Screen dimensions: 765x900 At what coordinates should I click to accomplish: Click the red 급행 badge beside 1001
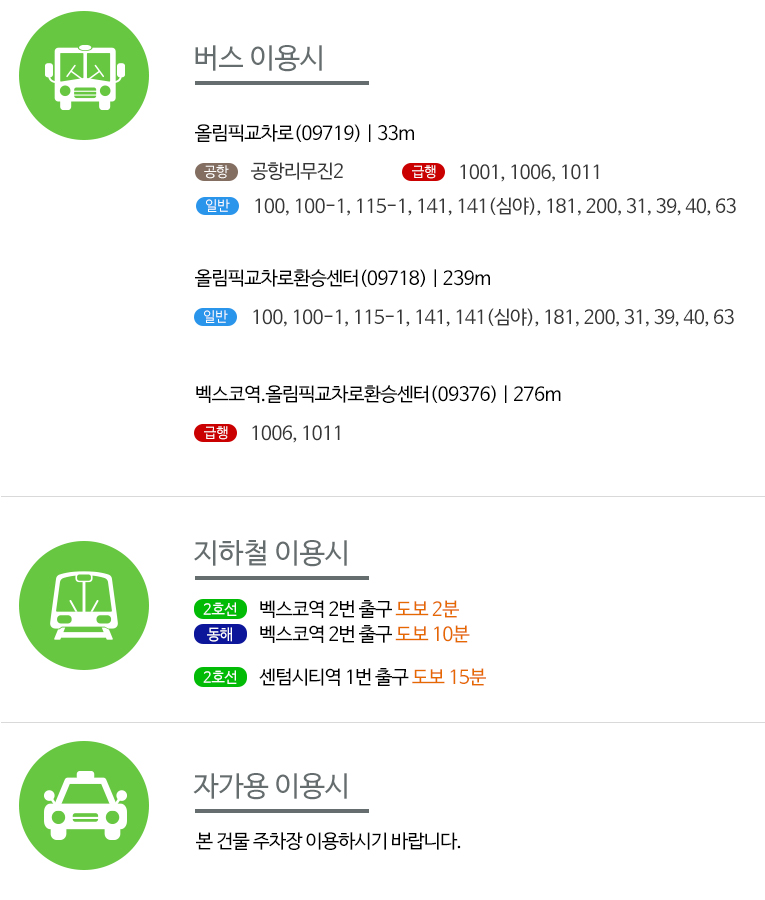click(424, 172)
